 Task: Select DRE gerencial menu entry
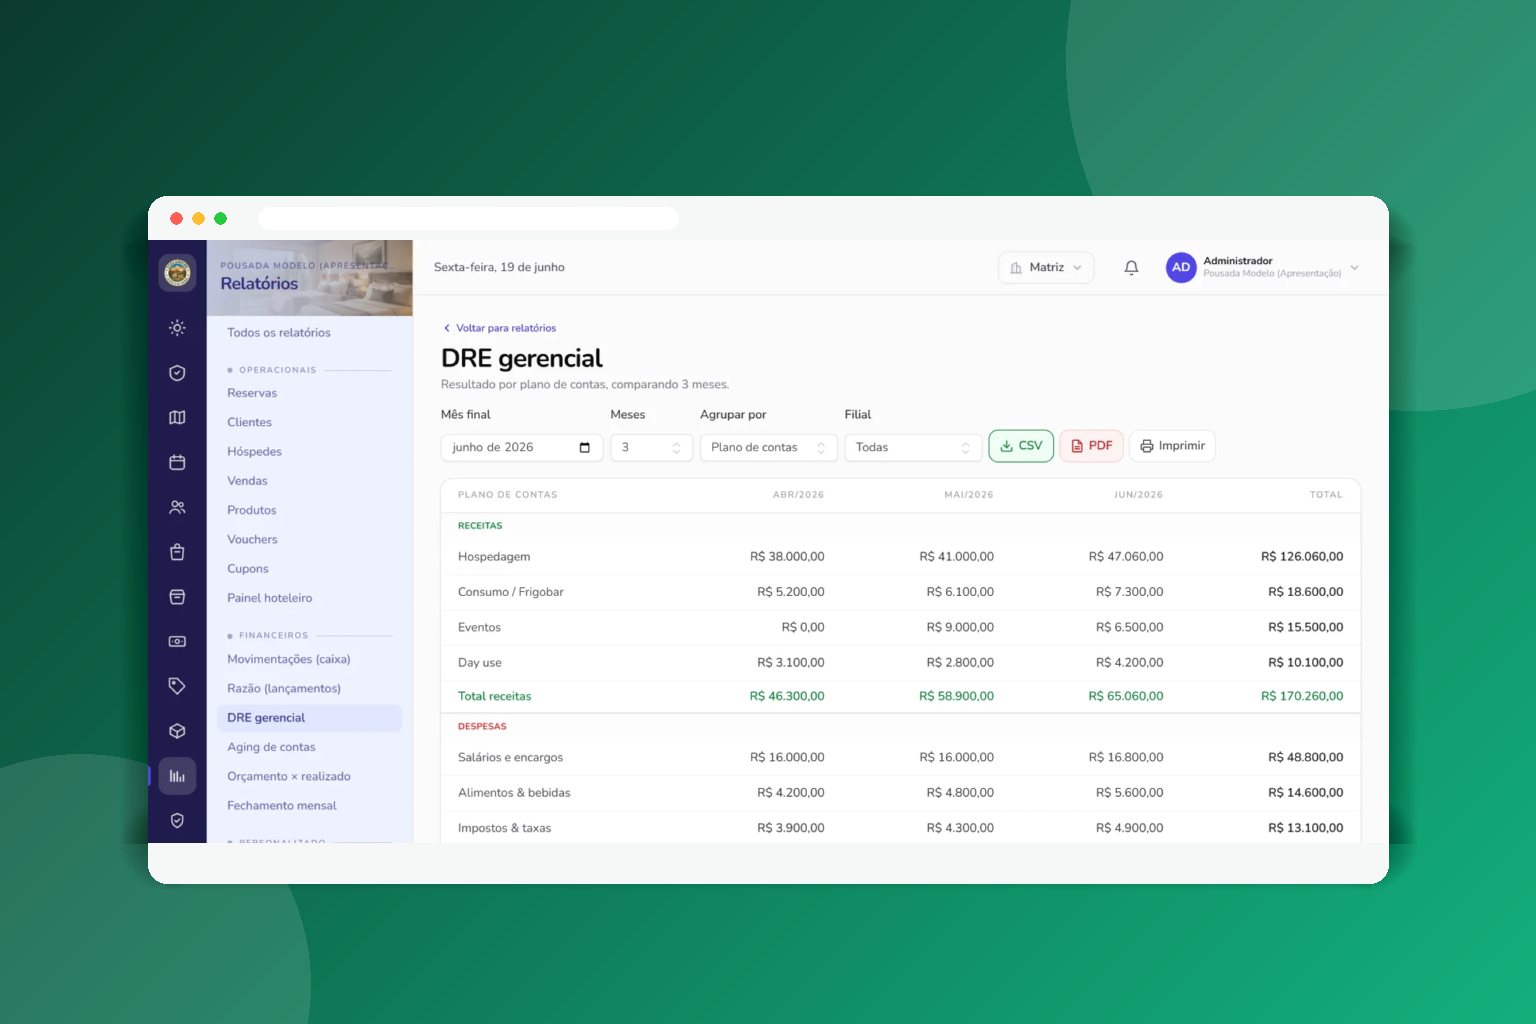click(x=309, y=718)
